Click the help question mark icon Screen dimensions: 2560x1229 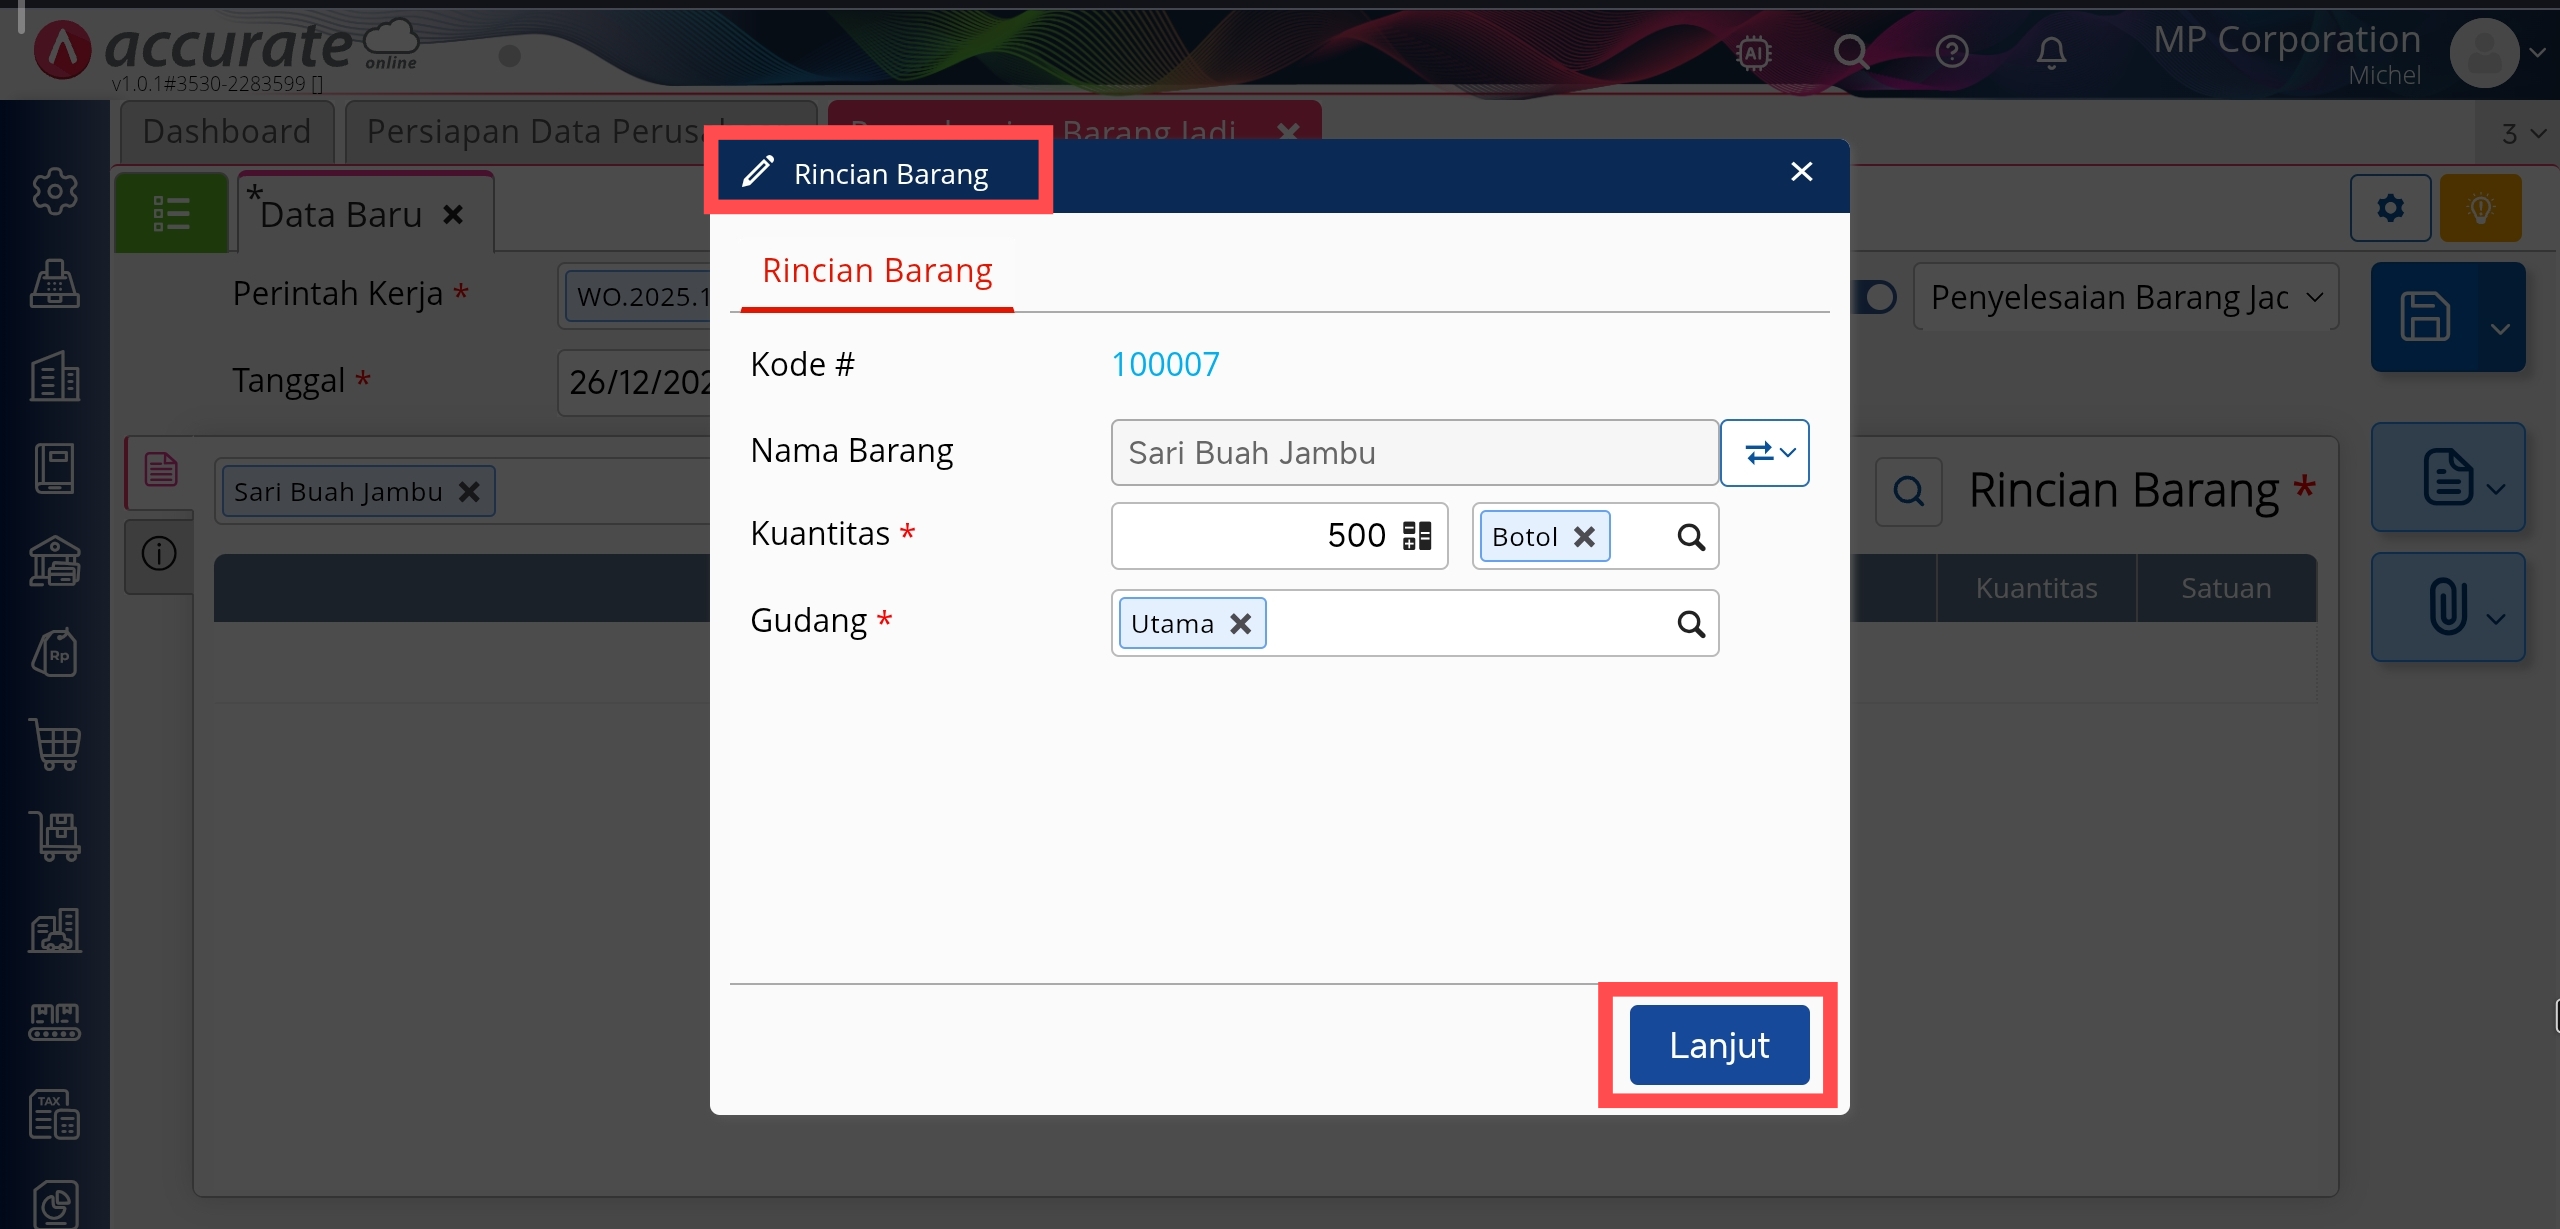1951,51
